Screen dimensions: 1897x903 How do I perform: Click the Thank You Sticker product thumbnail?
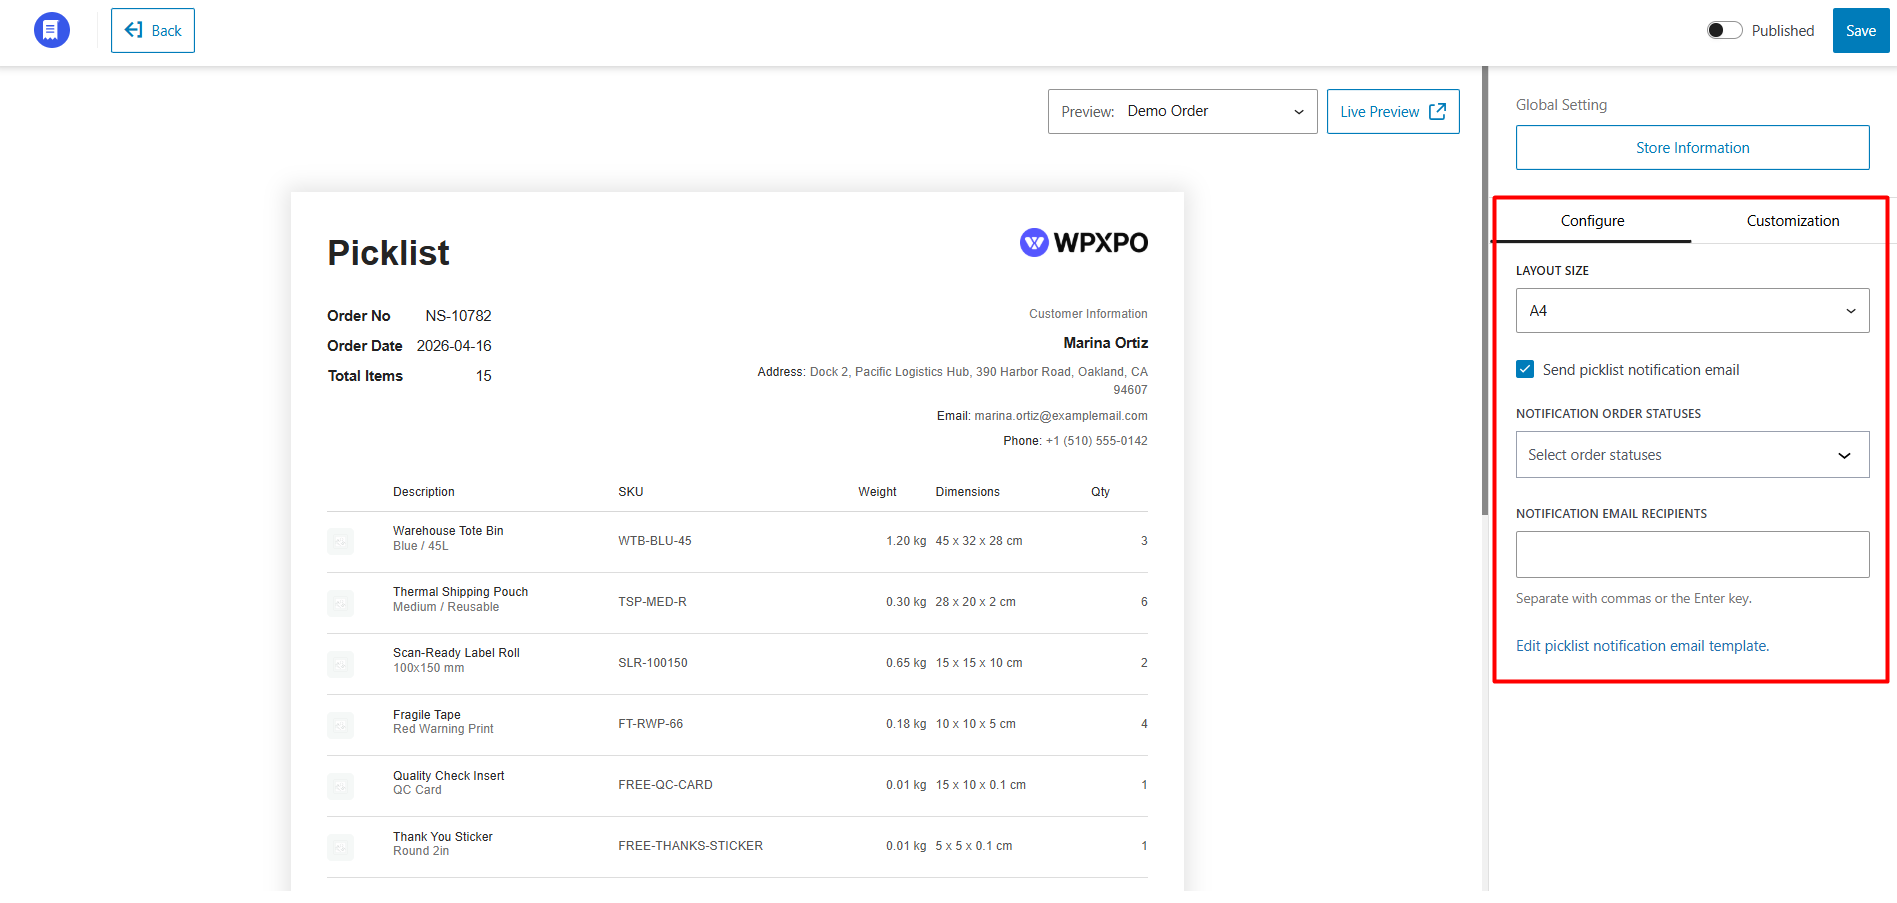(340, 847)
